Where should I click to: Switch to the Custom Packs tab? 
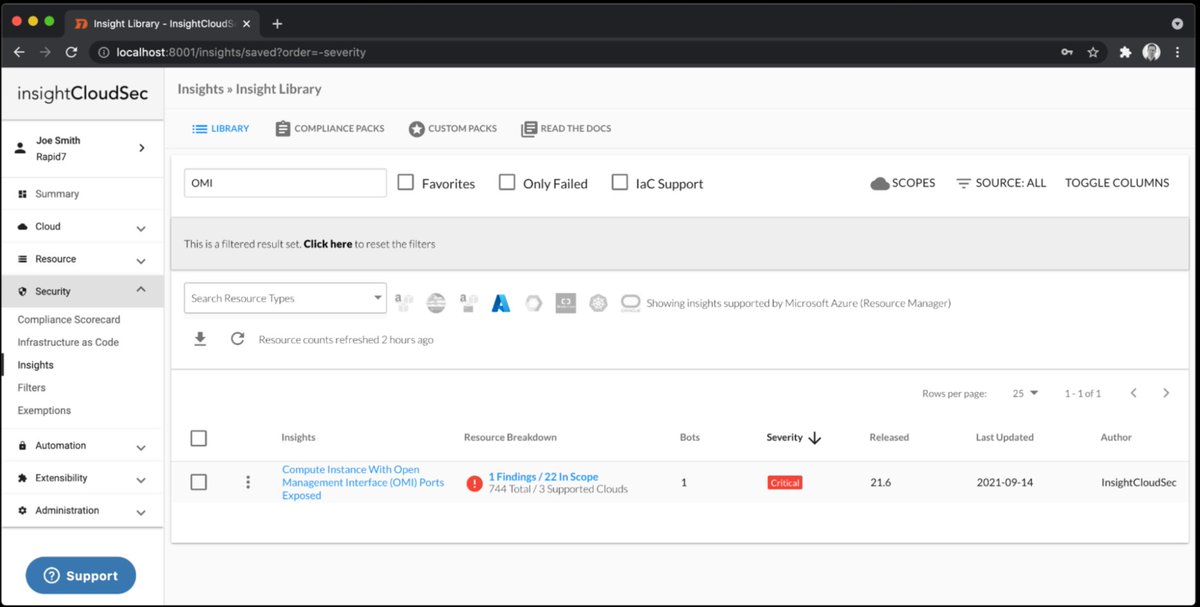[x=453, y=128]
